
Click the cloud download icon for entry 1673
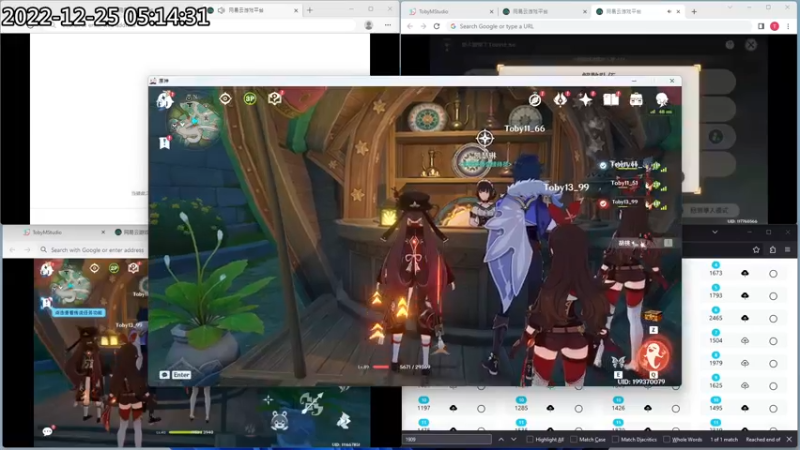745,273
